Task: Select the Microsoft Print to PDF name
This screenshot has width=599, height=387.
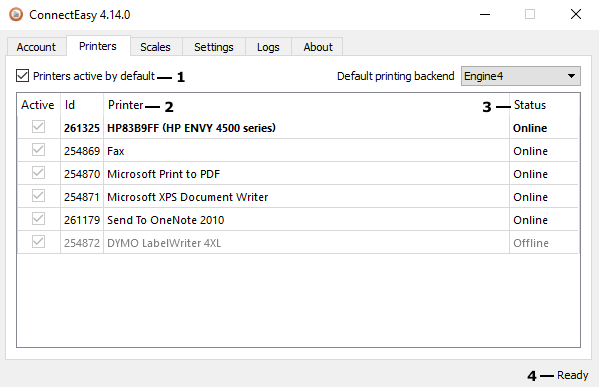Action: 164,174
